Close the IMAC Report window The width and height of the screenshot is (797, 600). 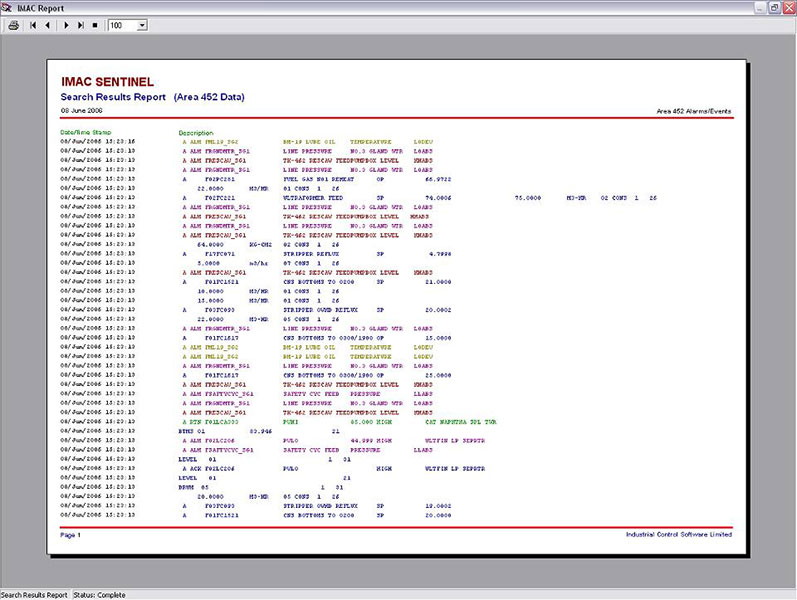click(x=788, y=6)
